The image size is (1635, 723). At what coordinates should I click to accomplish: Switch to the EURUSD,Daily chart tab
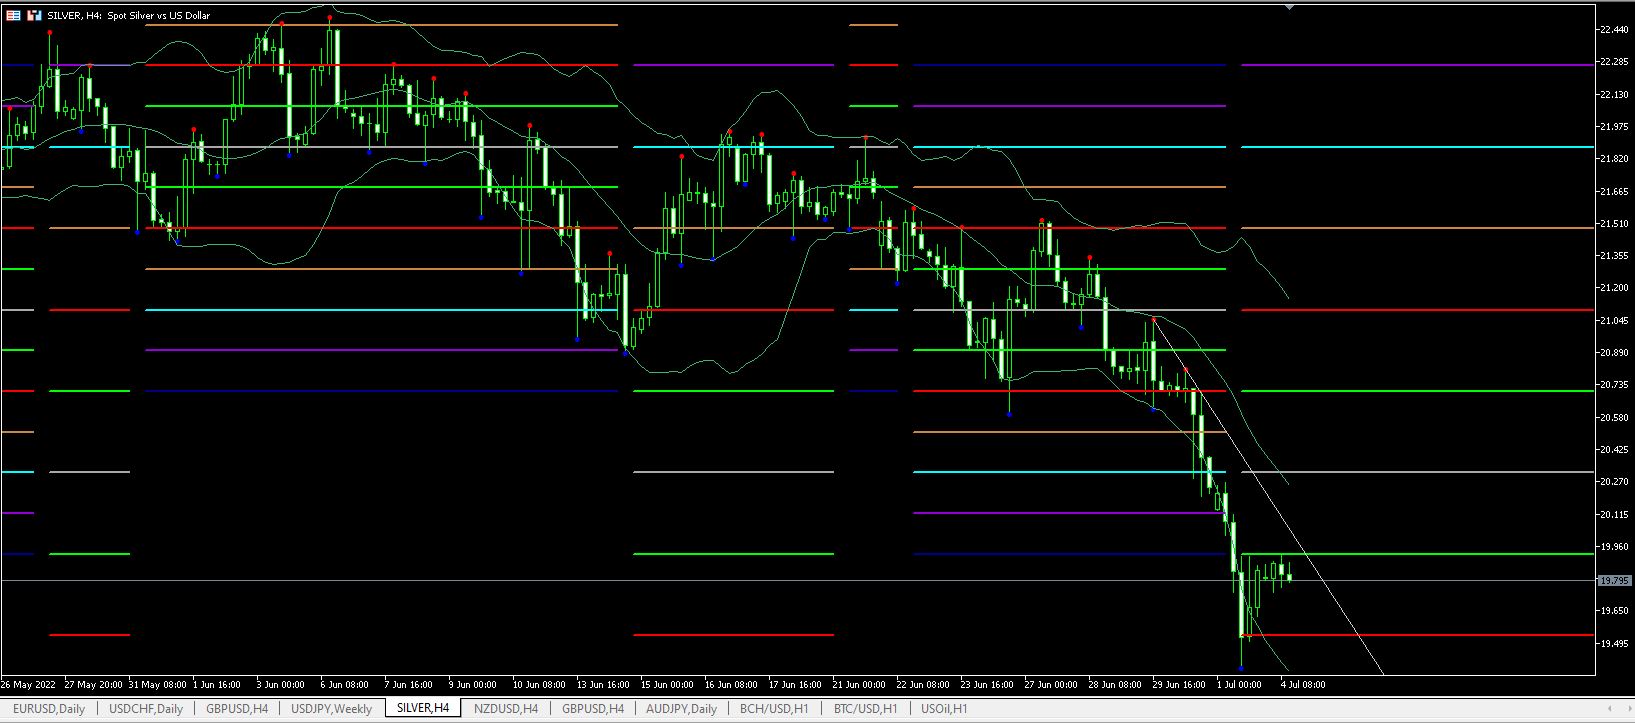(48, 708)
